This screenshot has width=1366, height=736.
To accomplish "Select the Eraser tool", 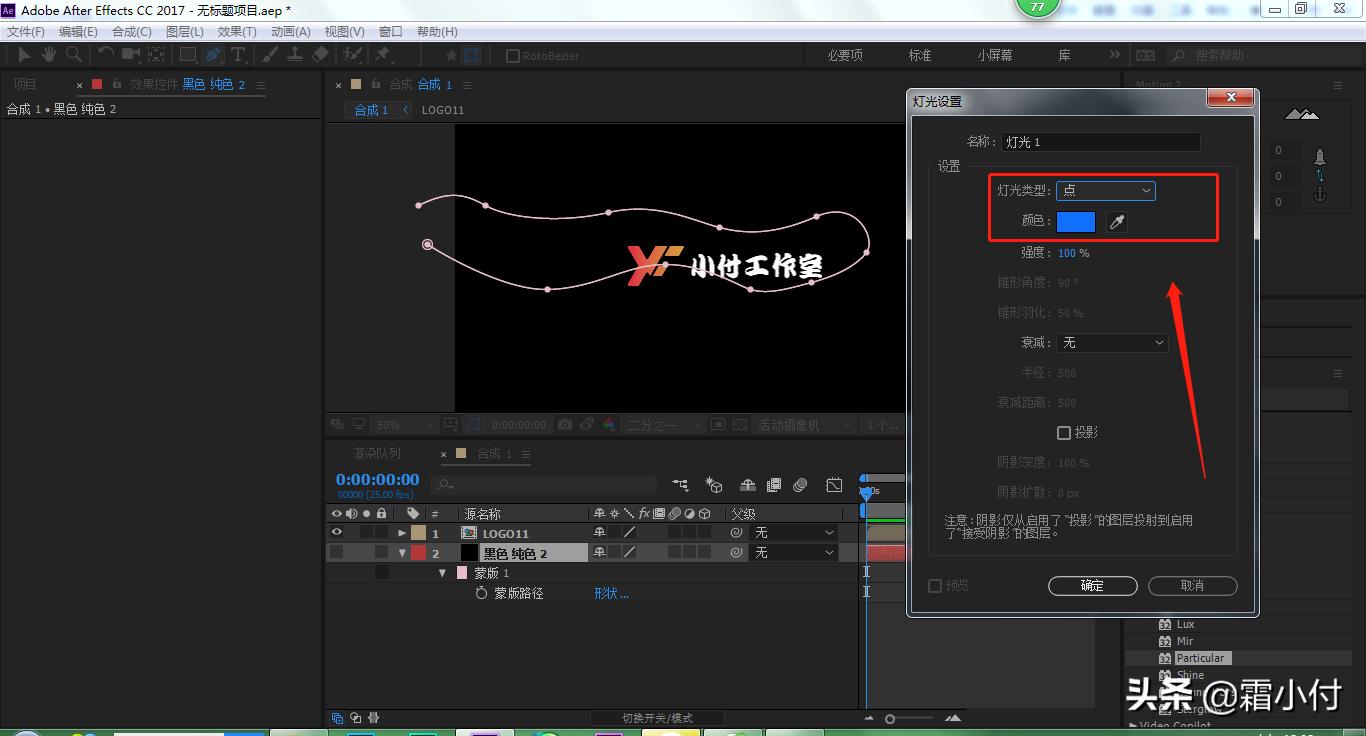I will pos(322,54).
